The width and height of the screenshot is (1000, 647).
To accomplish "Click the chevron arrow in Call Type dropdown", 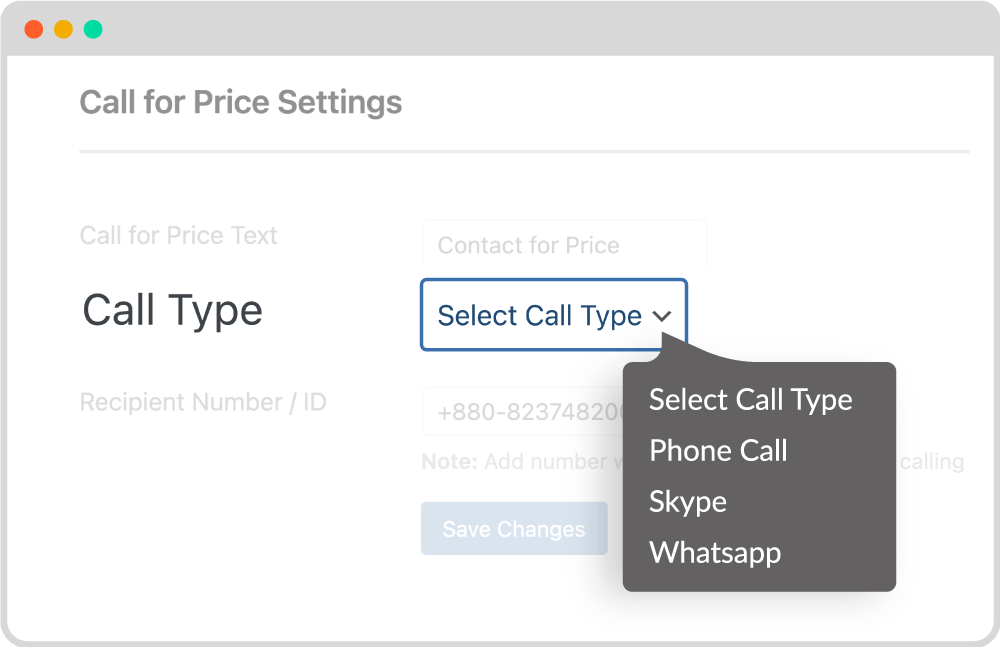I will click(x=662, y=316).
